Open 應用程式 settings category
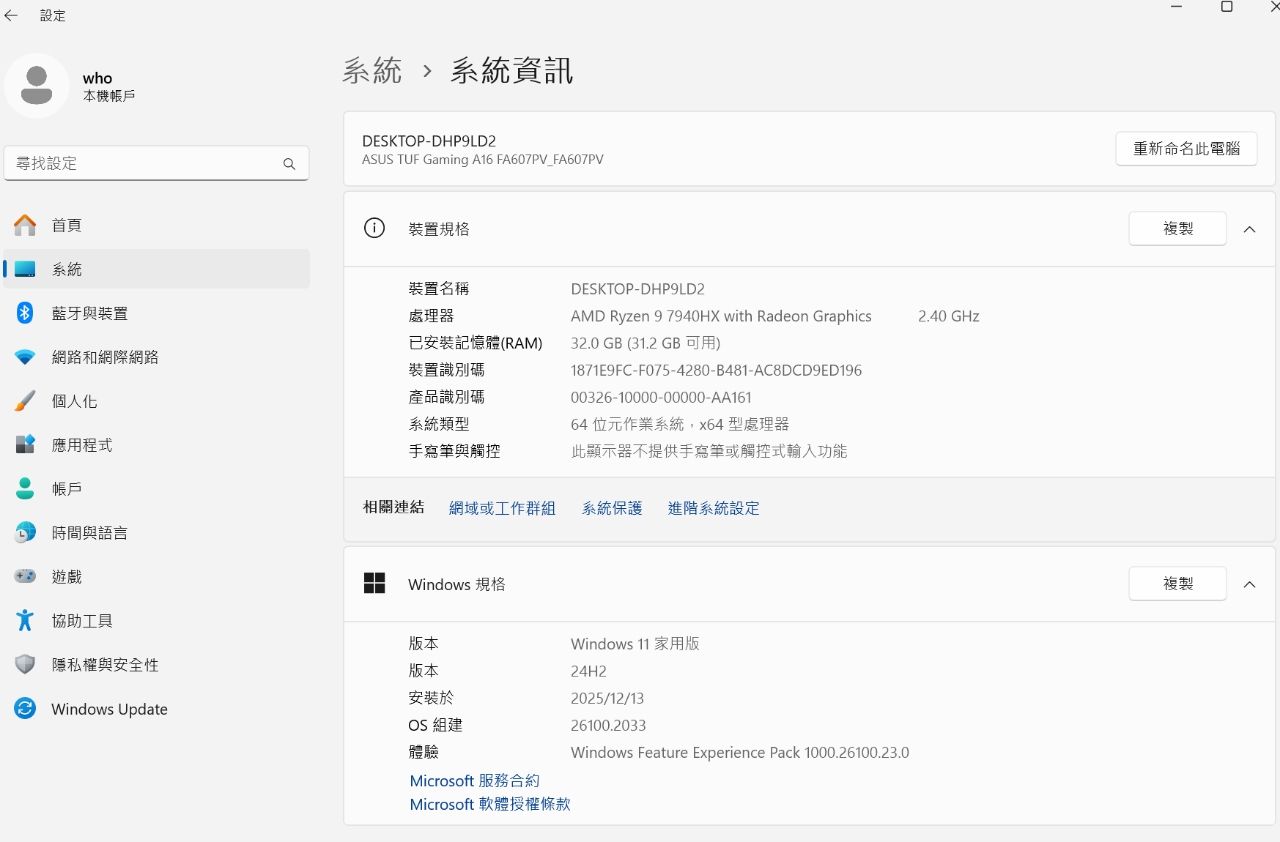 tap(82, 445)
